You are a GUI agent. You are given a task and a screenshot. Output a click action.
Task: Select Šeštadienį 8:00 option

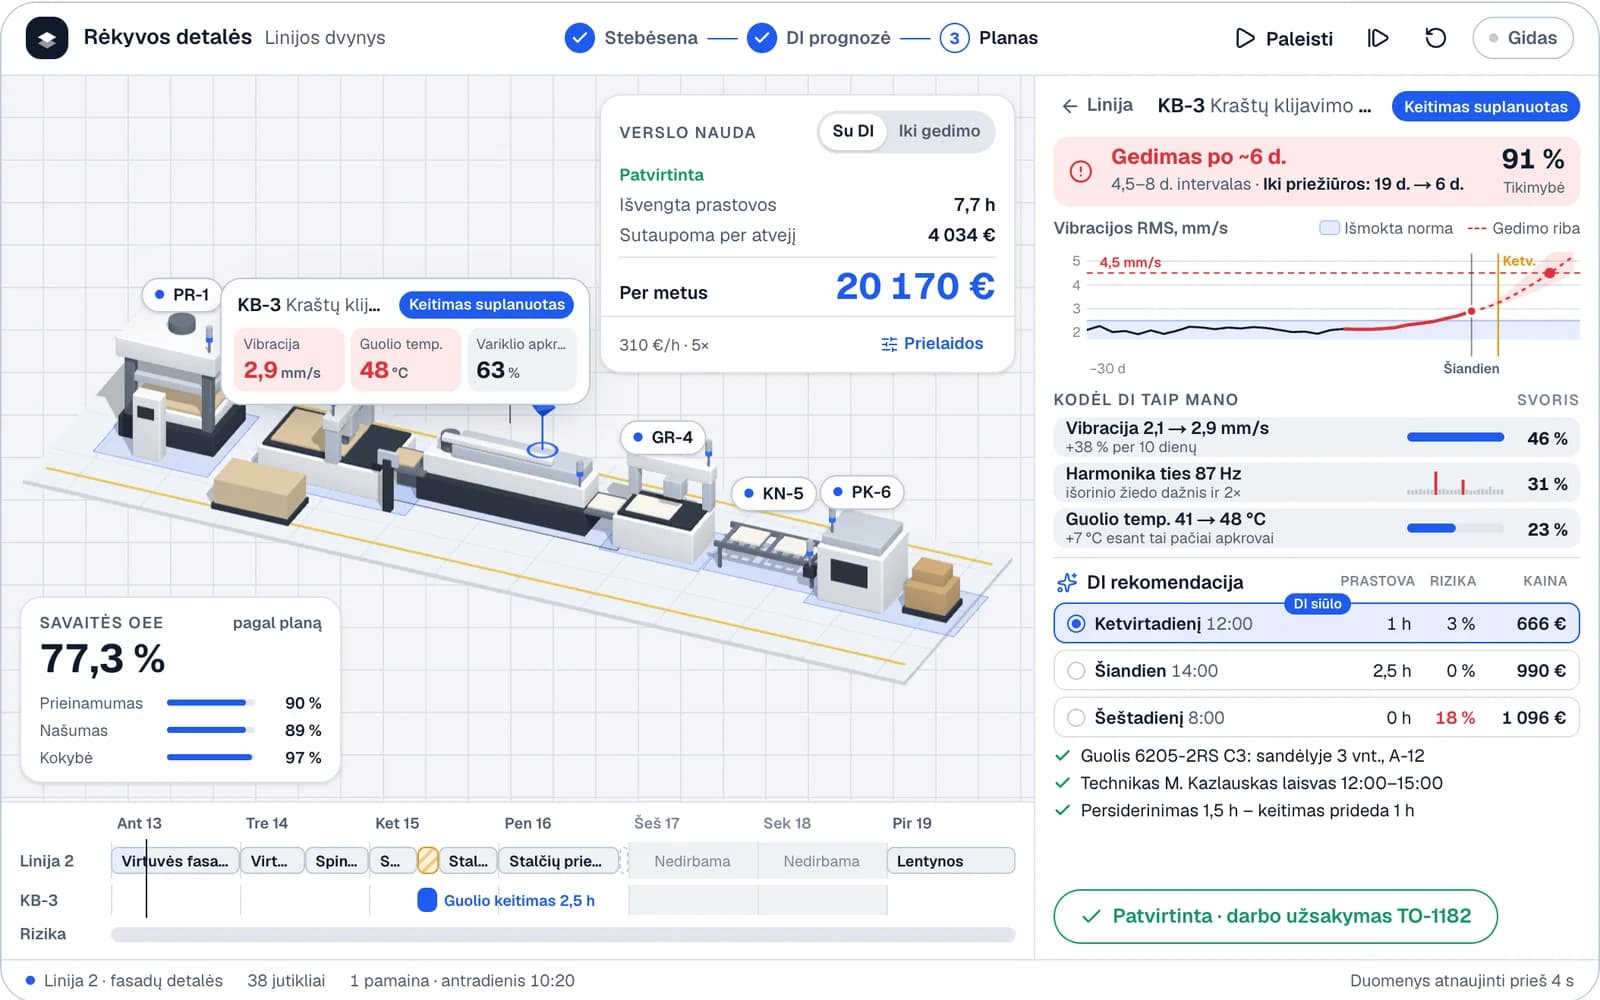(1317, 718)
